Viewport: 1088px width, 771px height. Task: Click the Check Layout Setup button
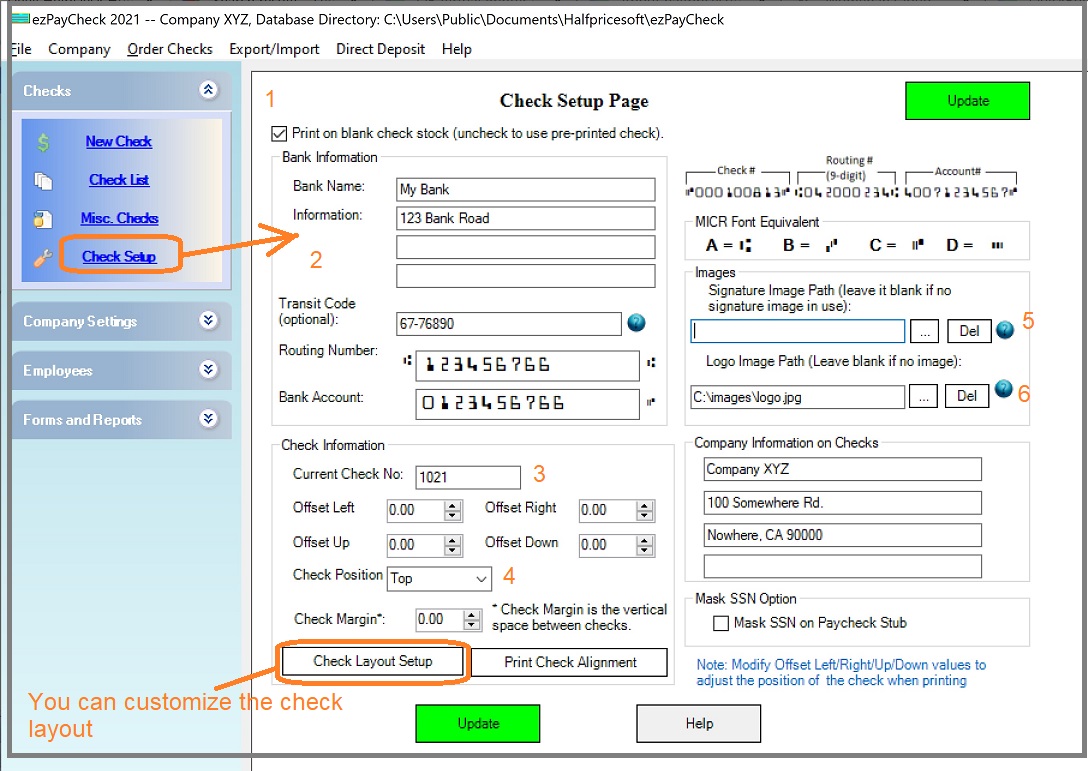pos(373,661)
